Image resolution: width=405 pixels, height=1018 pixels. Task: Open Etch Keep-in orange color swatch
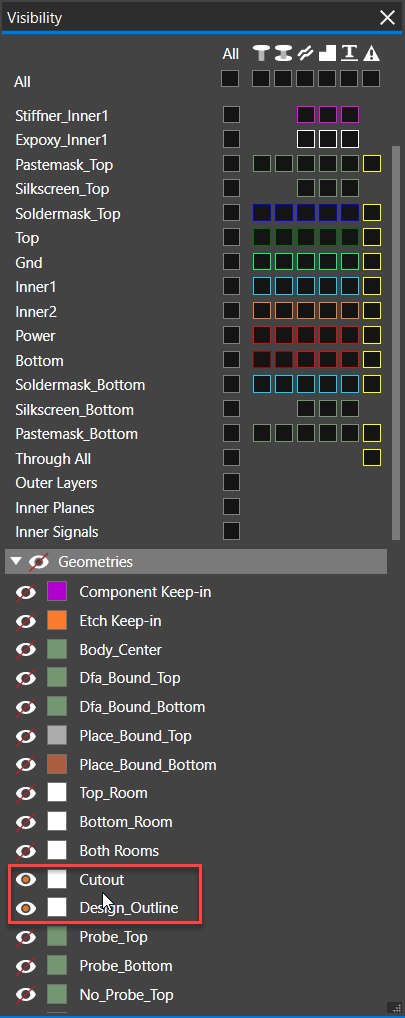(57, 621)
